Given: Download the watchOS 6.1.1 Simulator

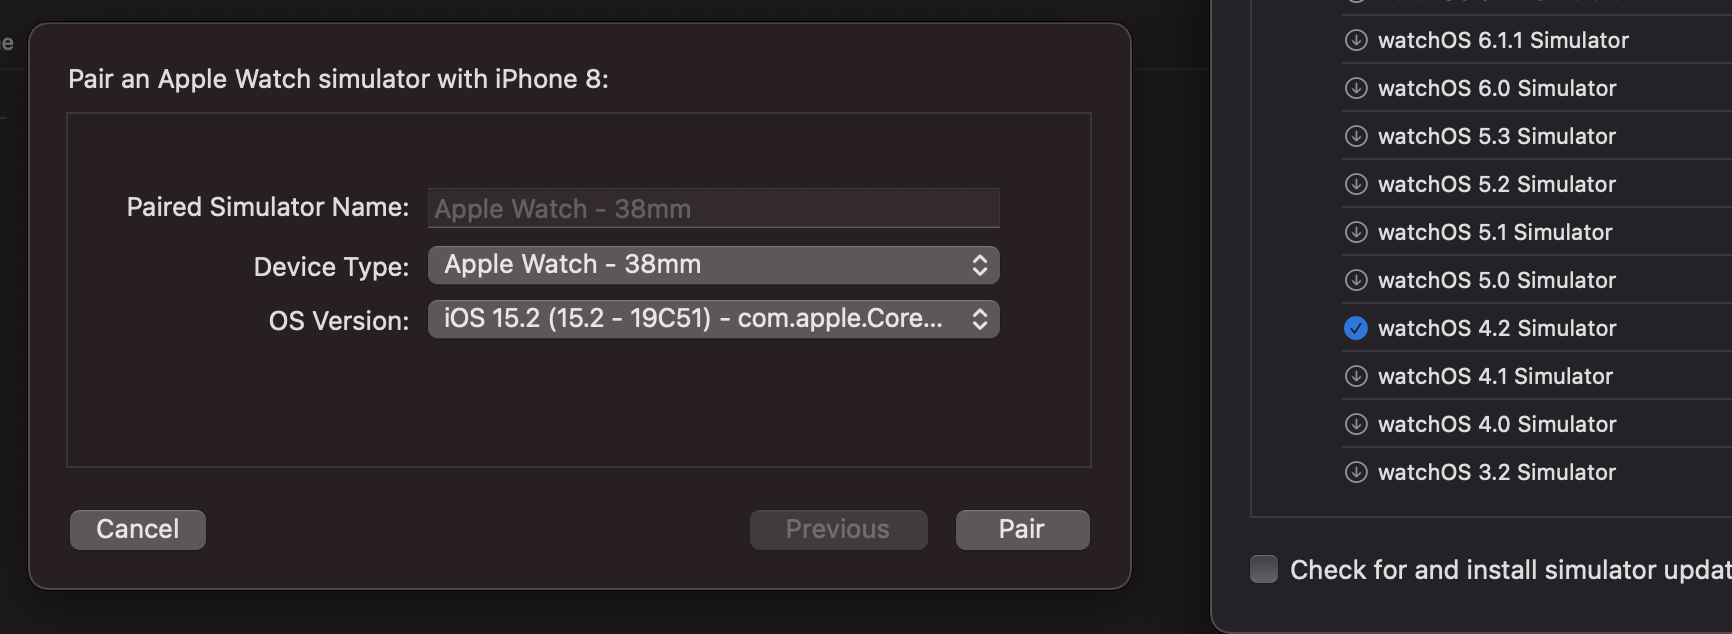Looking at the screenshot, I should click(x=1356, y=40).
